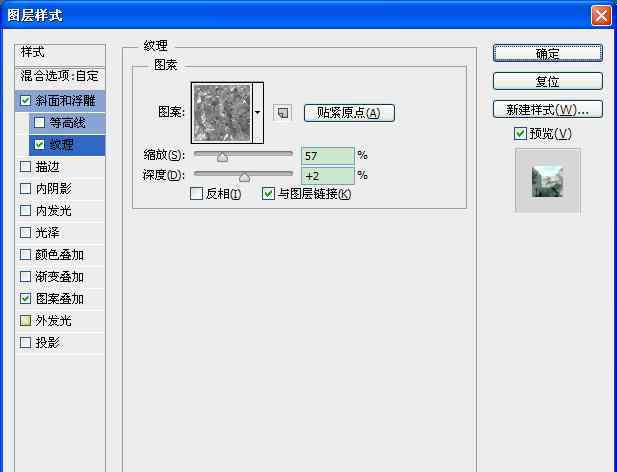
Task: Click the 贴紧原点(A) button
Action: click(x=349, y=113)
